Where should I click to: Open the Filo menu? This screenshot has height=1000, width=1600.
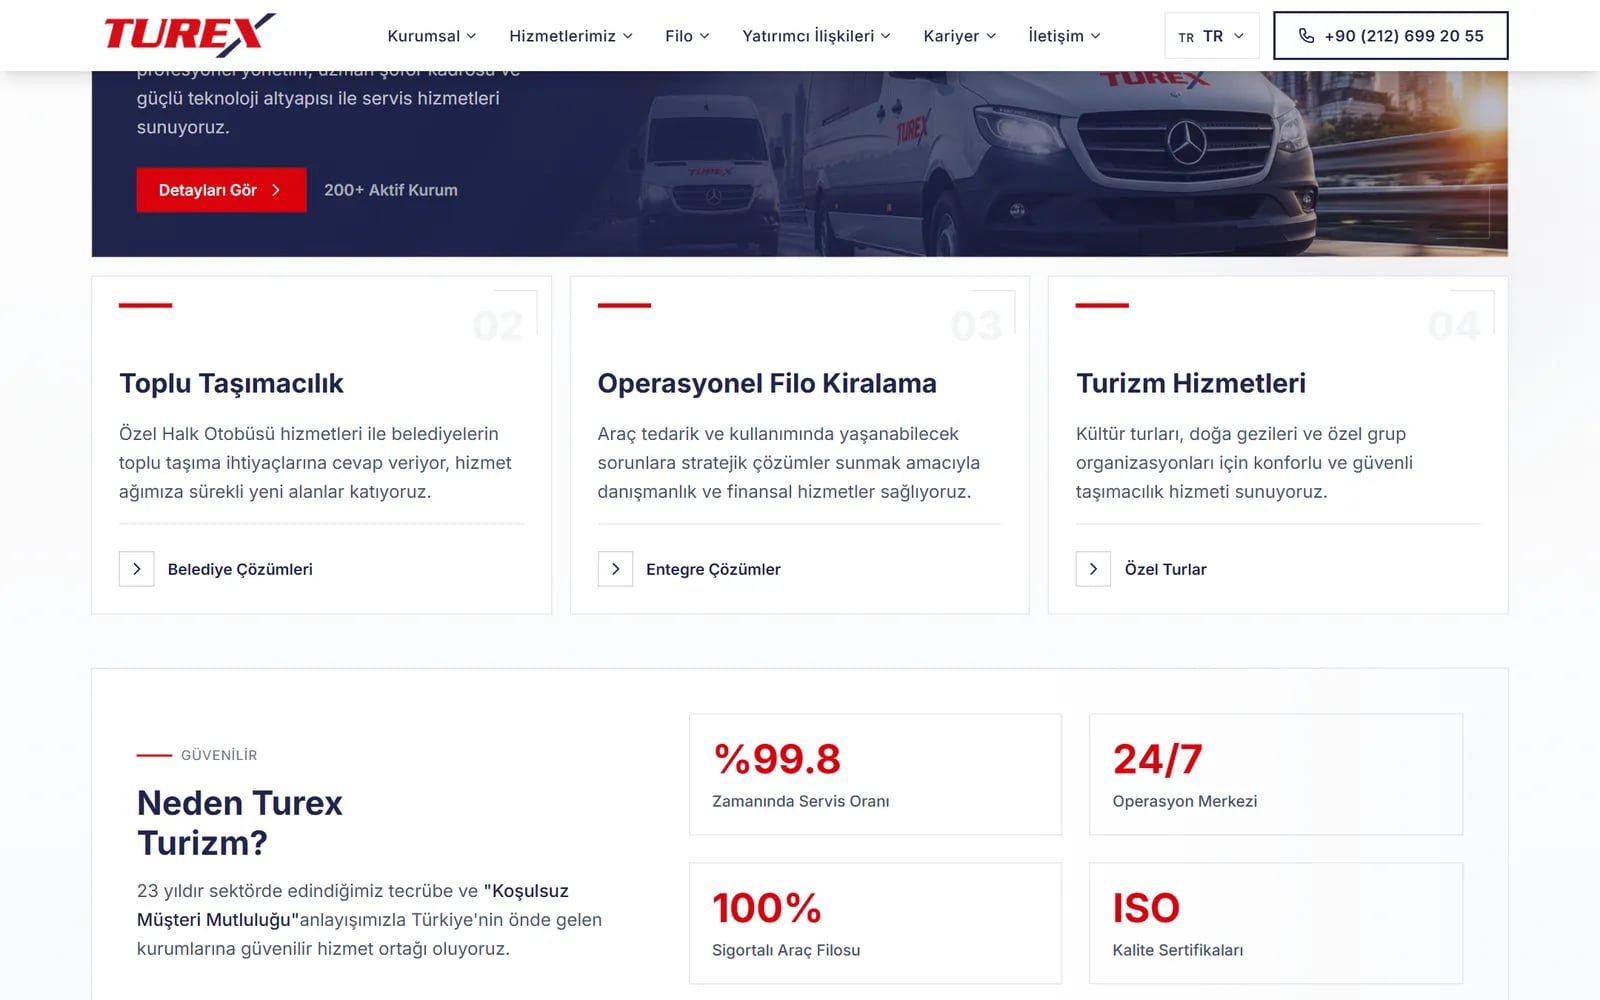[x=687, y=36]
